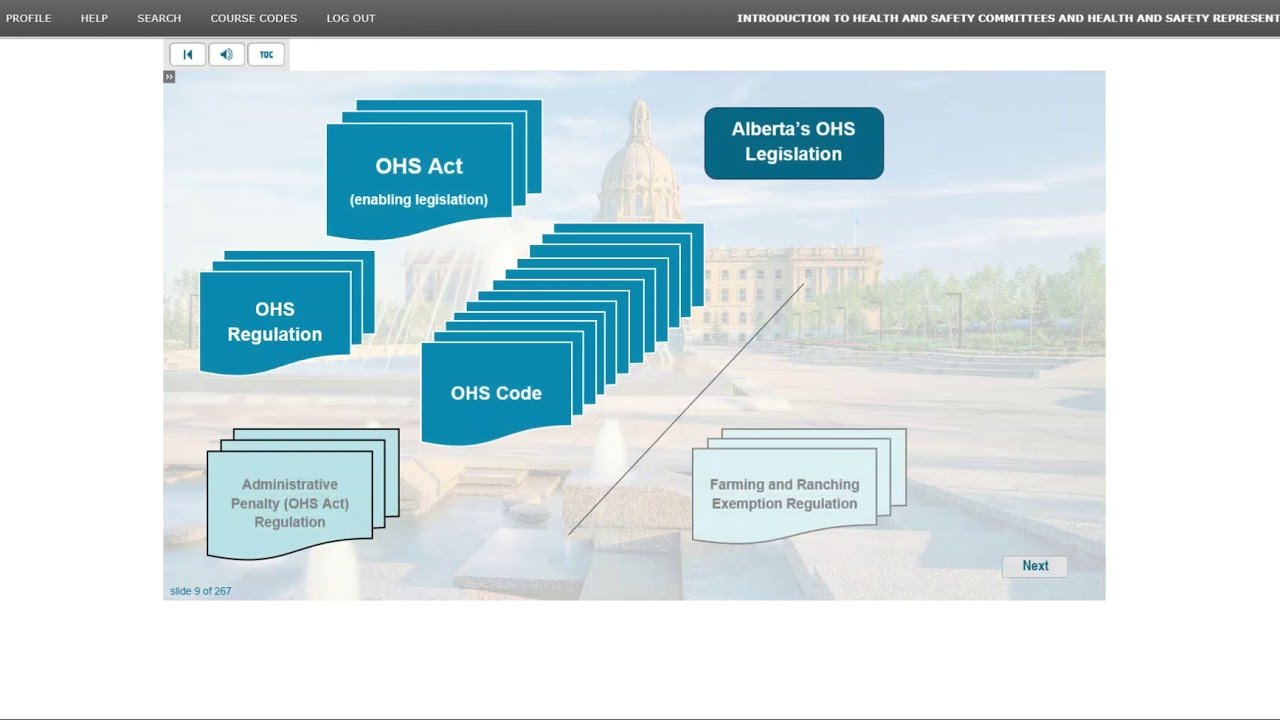
Task: Click the OHS Code document stack
Action: 496,393
